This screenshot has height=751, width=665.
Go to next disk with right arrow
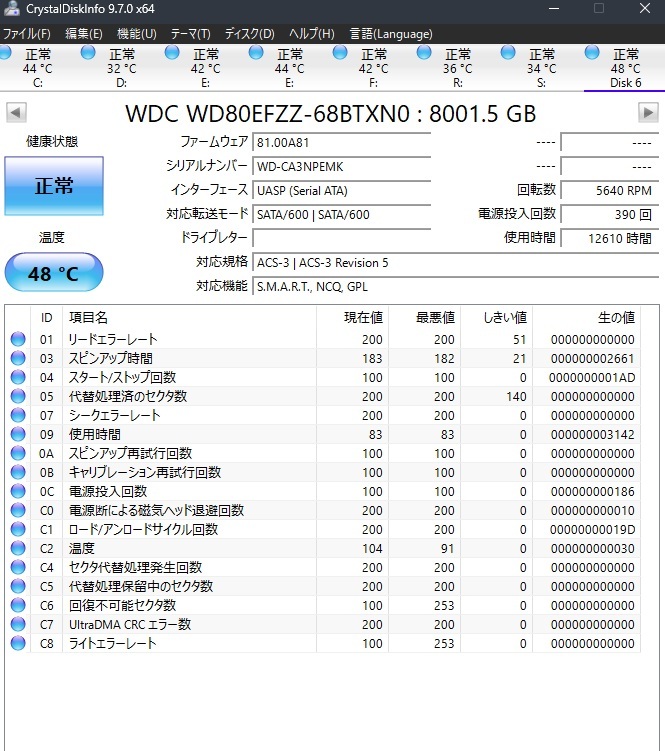(648, 114)
